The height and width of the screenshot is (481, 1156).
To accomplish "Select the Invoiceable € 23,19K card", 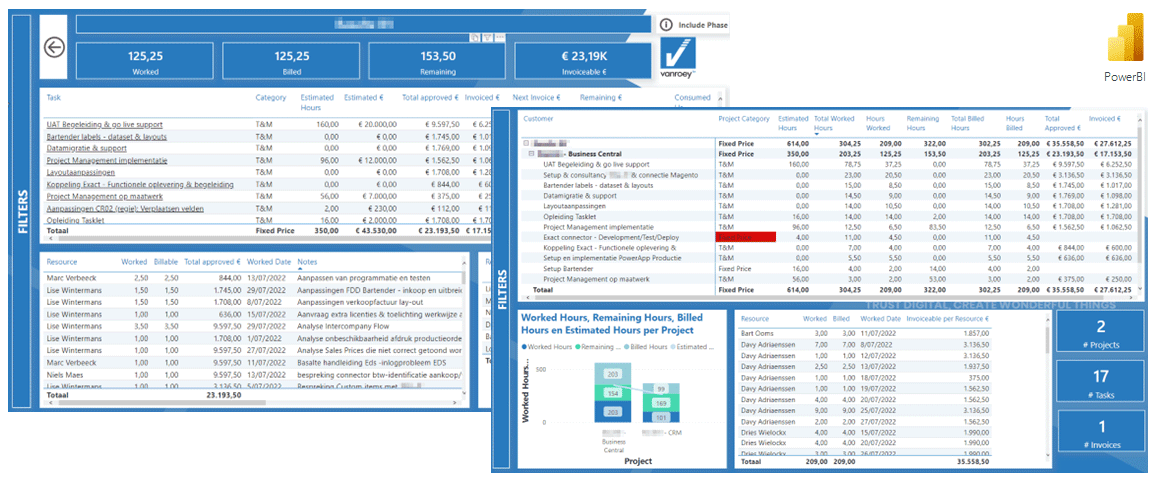I will click(x=583, y=61).
